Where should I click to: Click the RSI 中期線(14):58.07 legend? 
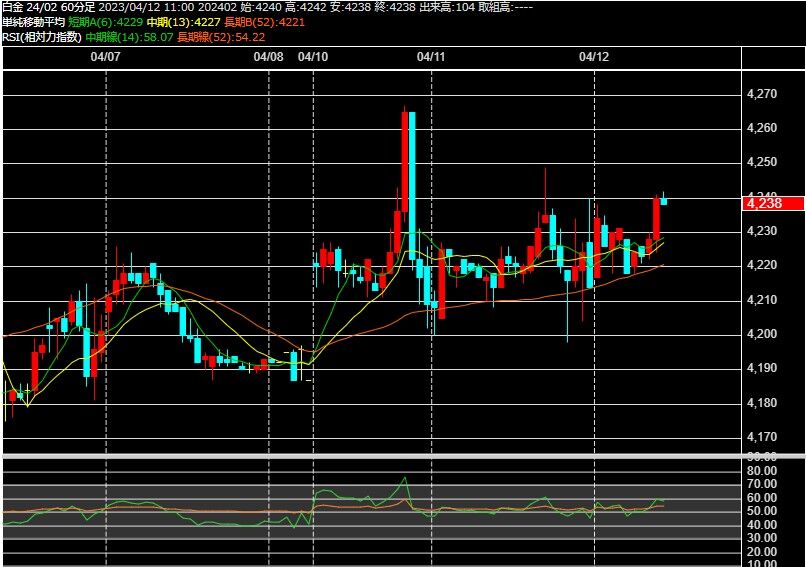point(130,37)
